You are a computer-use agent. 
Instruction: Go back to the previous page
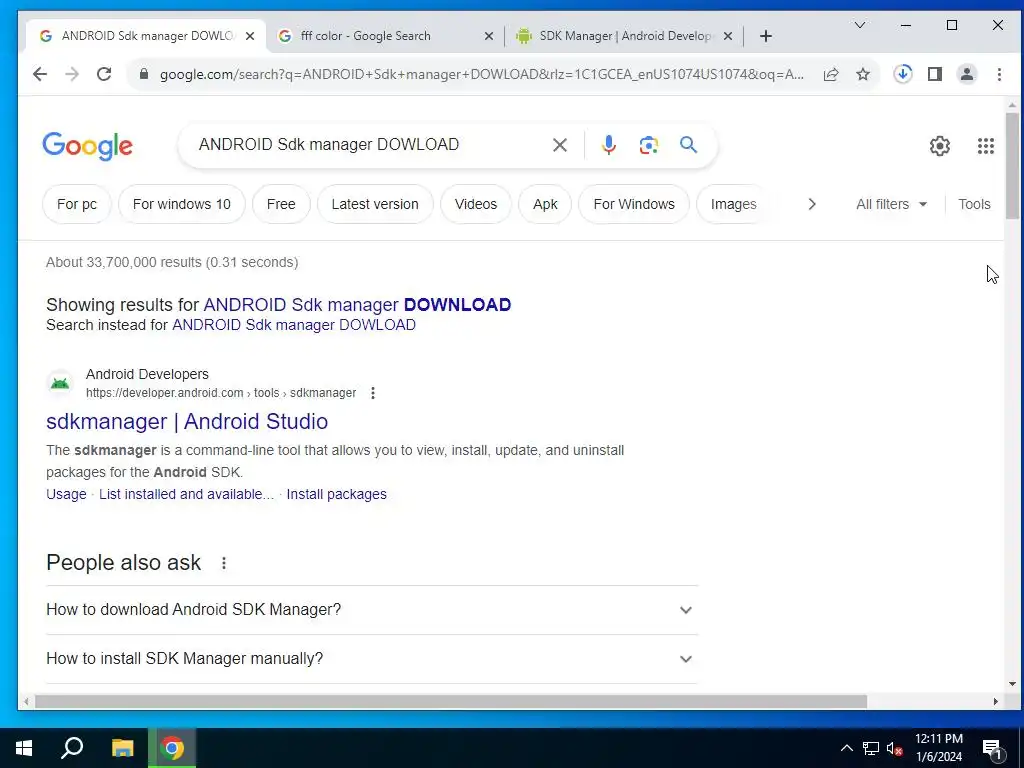click(40, 74)
